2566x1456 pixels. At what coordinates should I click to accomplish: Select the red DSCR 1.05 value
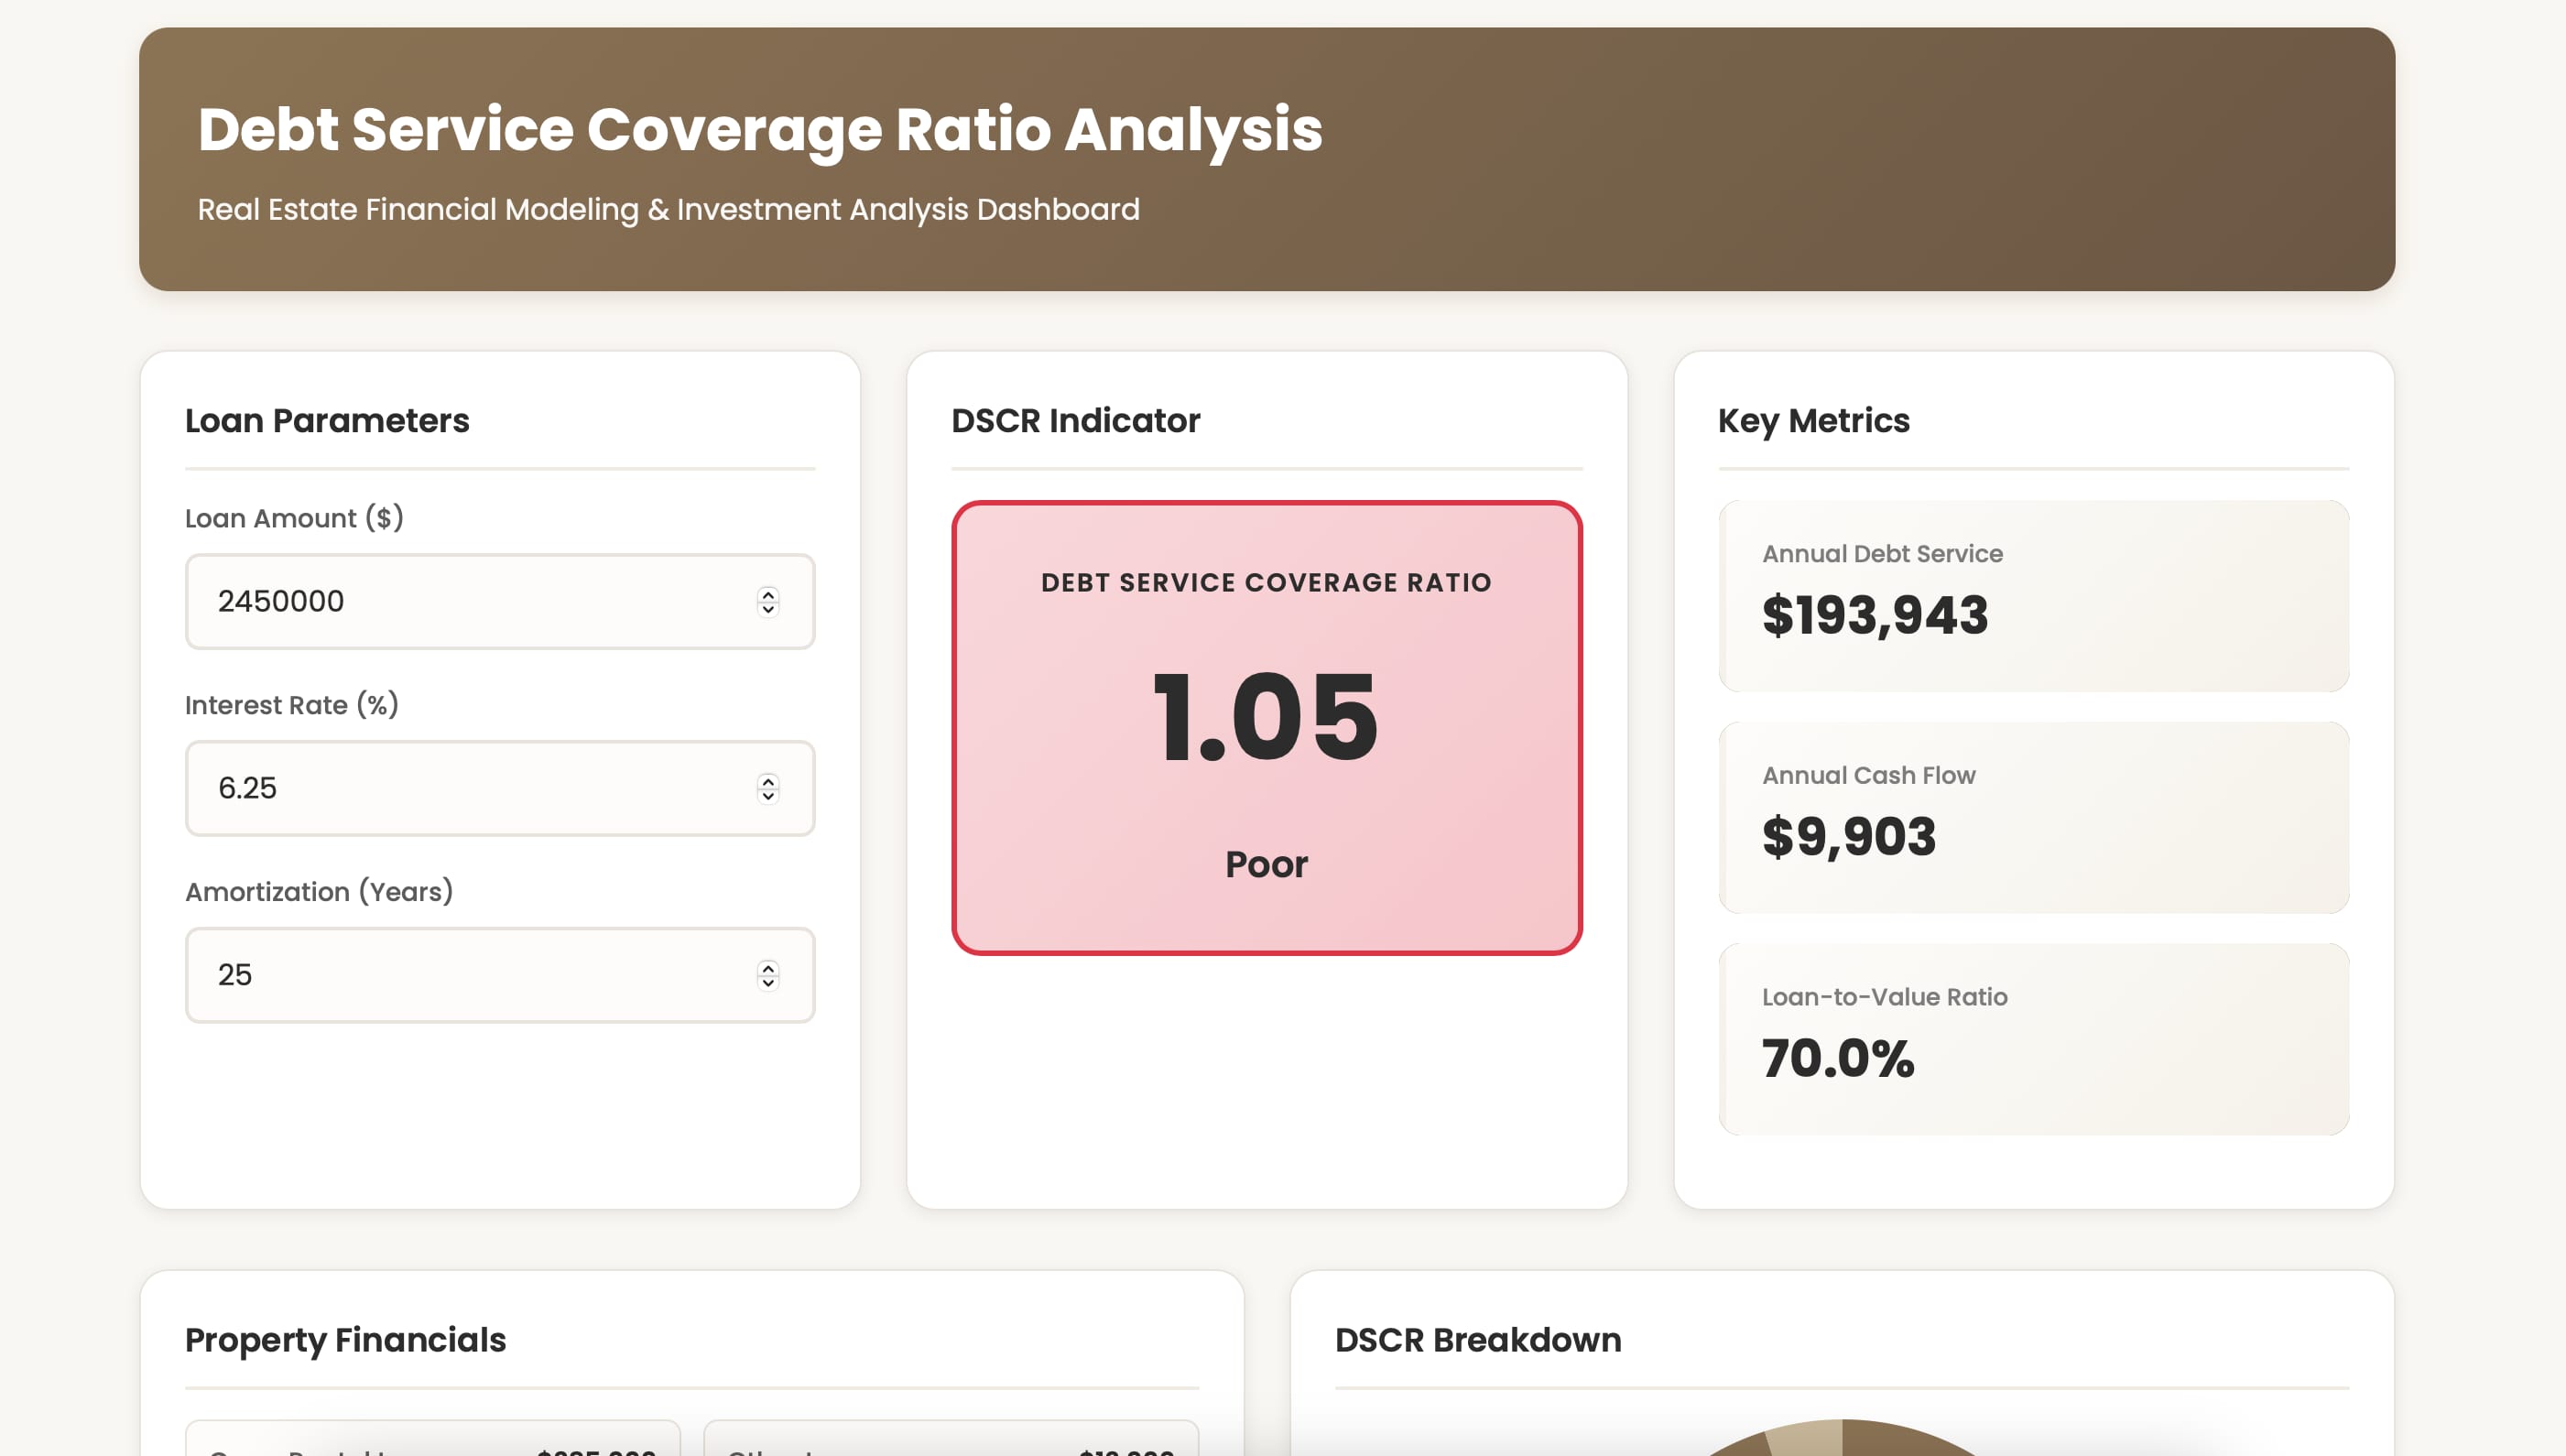1266,716
